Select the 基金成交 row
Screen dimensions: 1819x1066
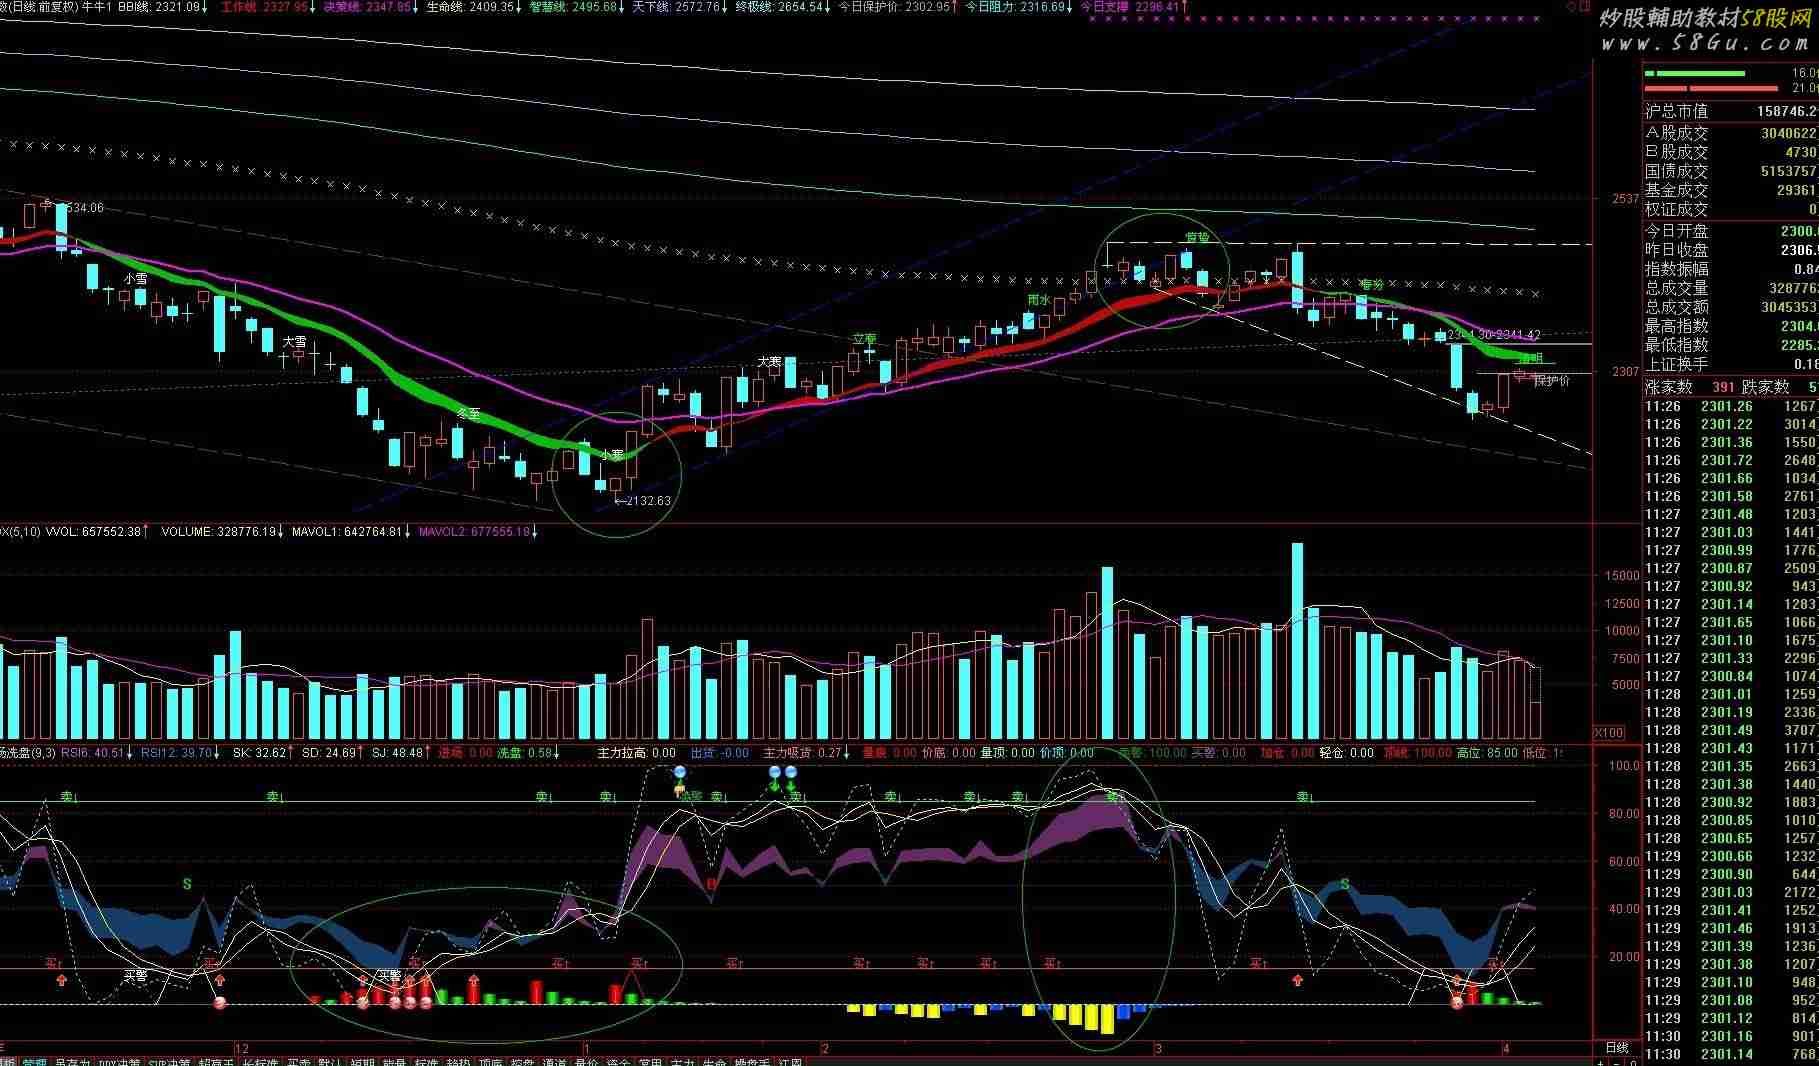(1731, 190)
